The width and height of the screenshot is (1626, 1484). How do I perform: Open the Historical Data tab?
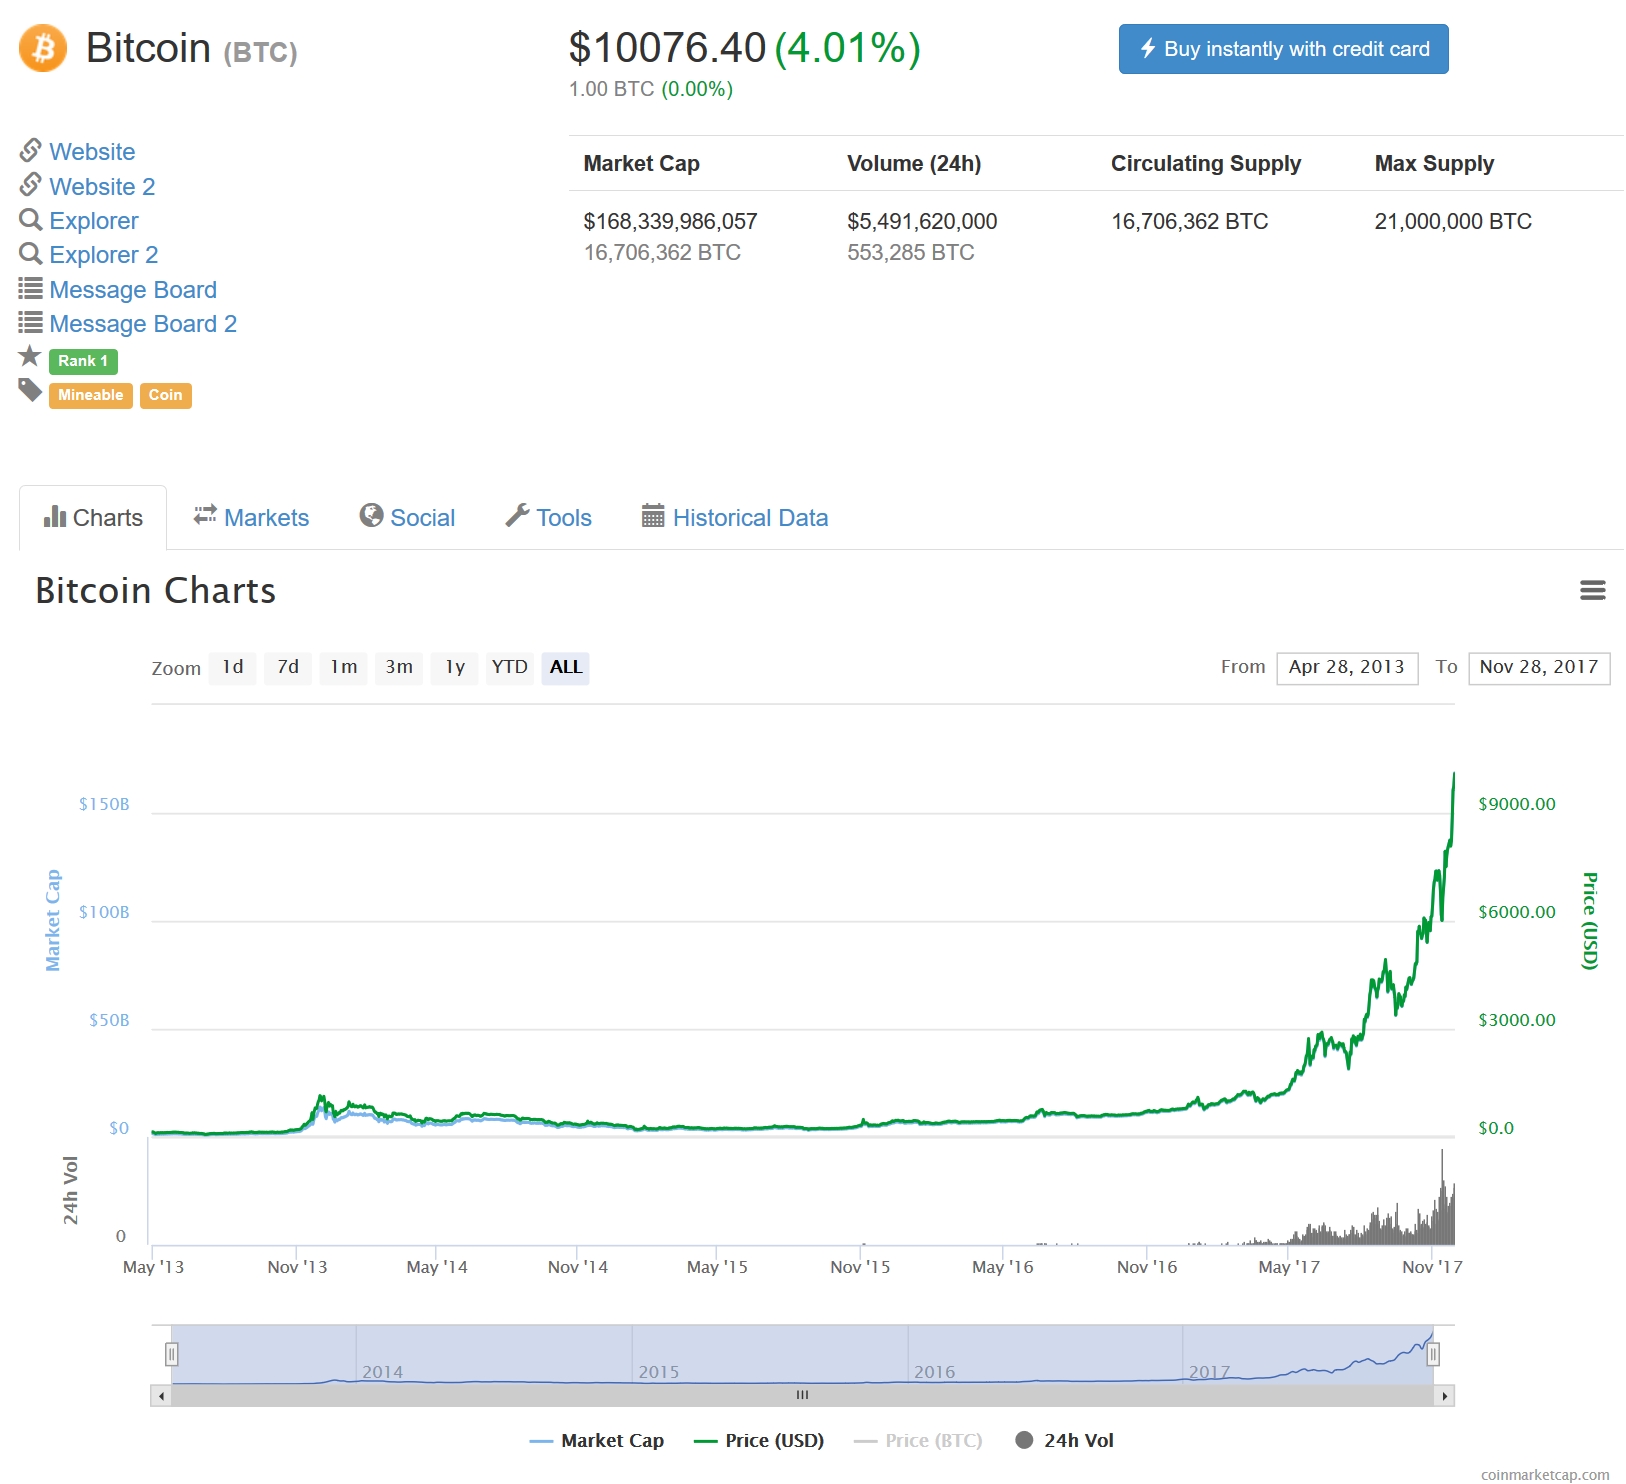click(735, 518)
